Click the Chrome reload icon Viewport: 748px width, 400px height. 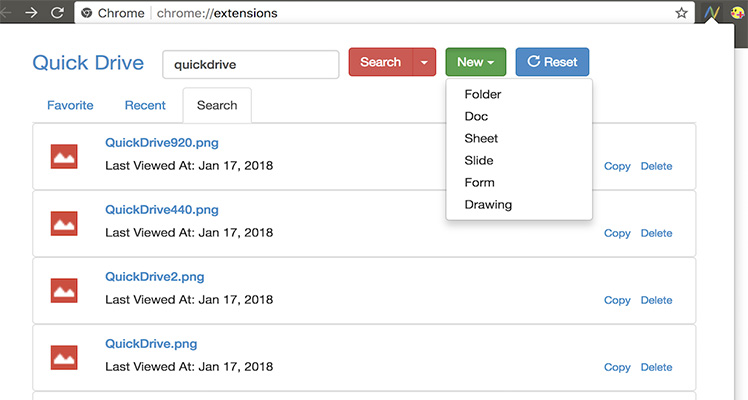pyautogui.click(x=57, y=12)
